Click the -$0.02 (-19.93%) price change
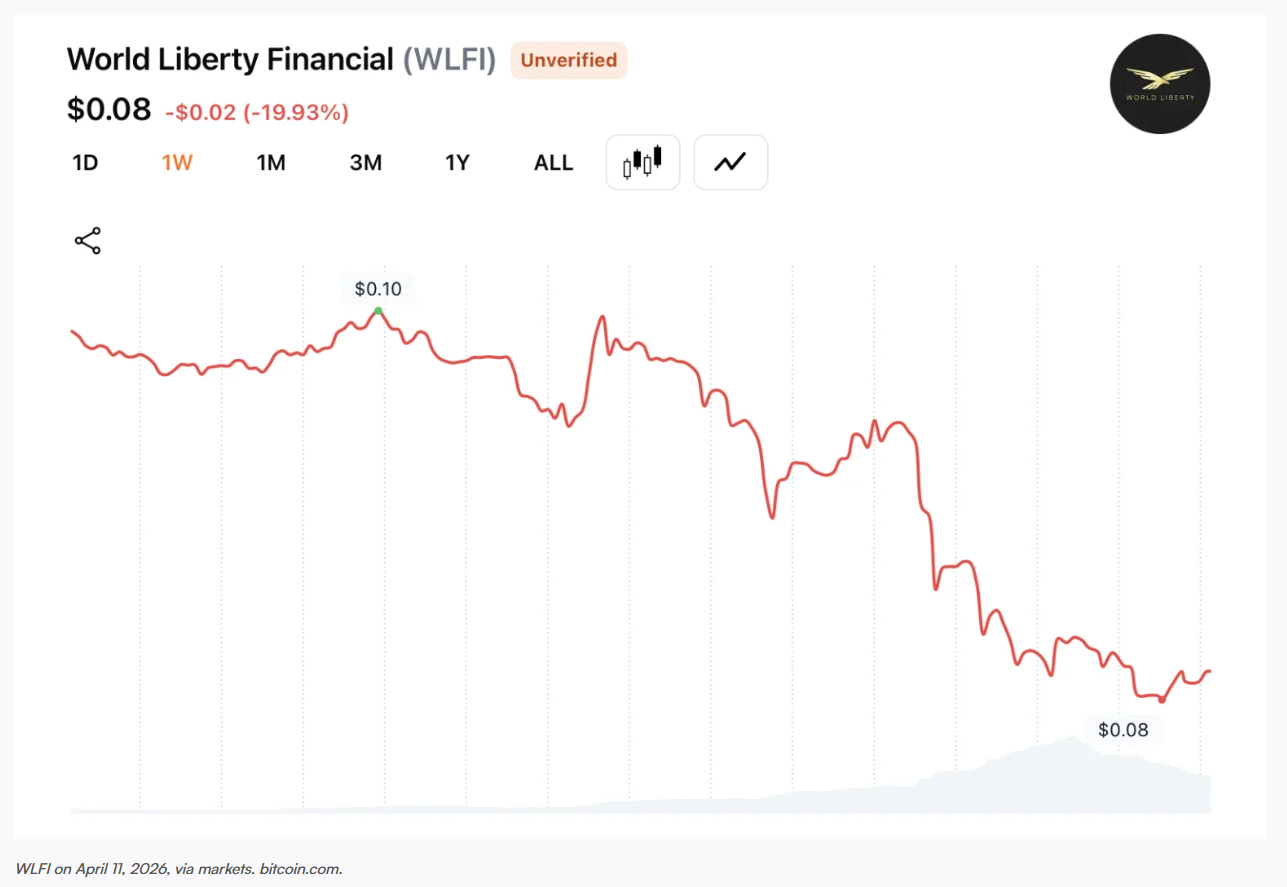The width and height of the screenshot is (1287, 887). click(257, 112)
